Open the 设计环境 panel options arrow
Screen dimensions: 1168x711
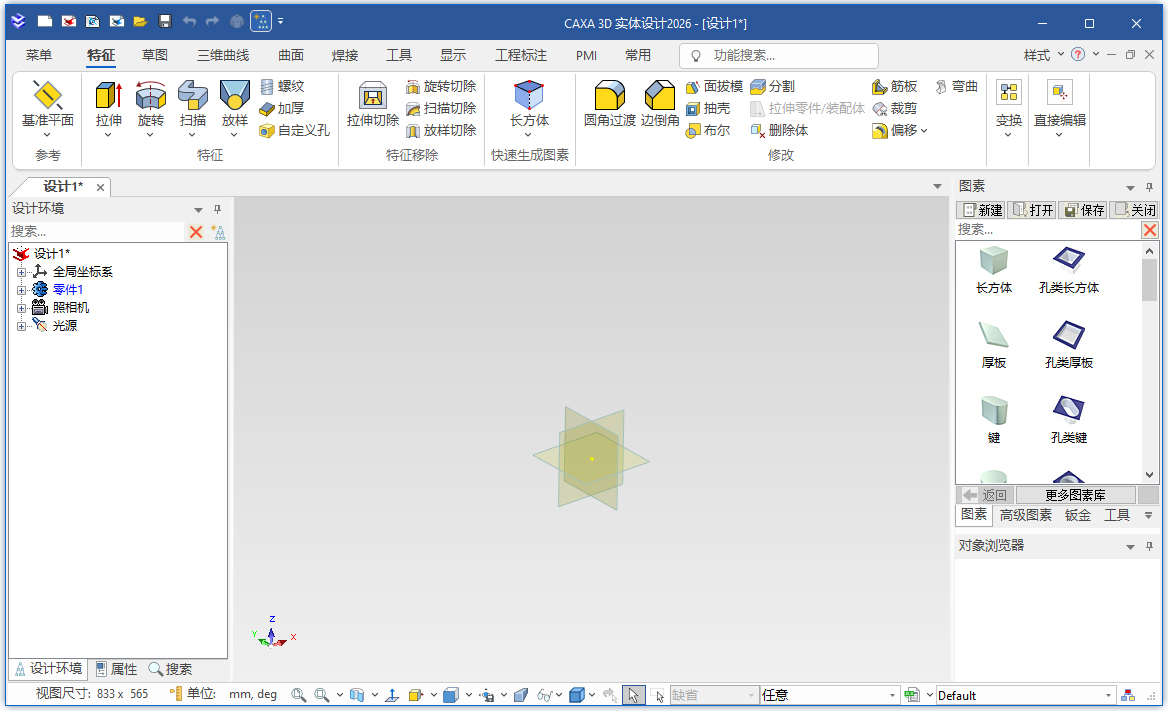[198, 209]
